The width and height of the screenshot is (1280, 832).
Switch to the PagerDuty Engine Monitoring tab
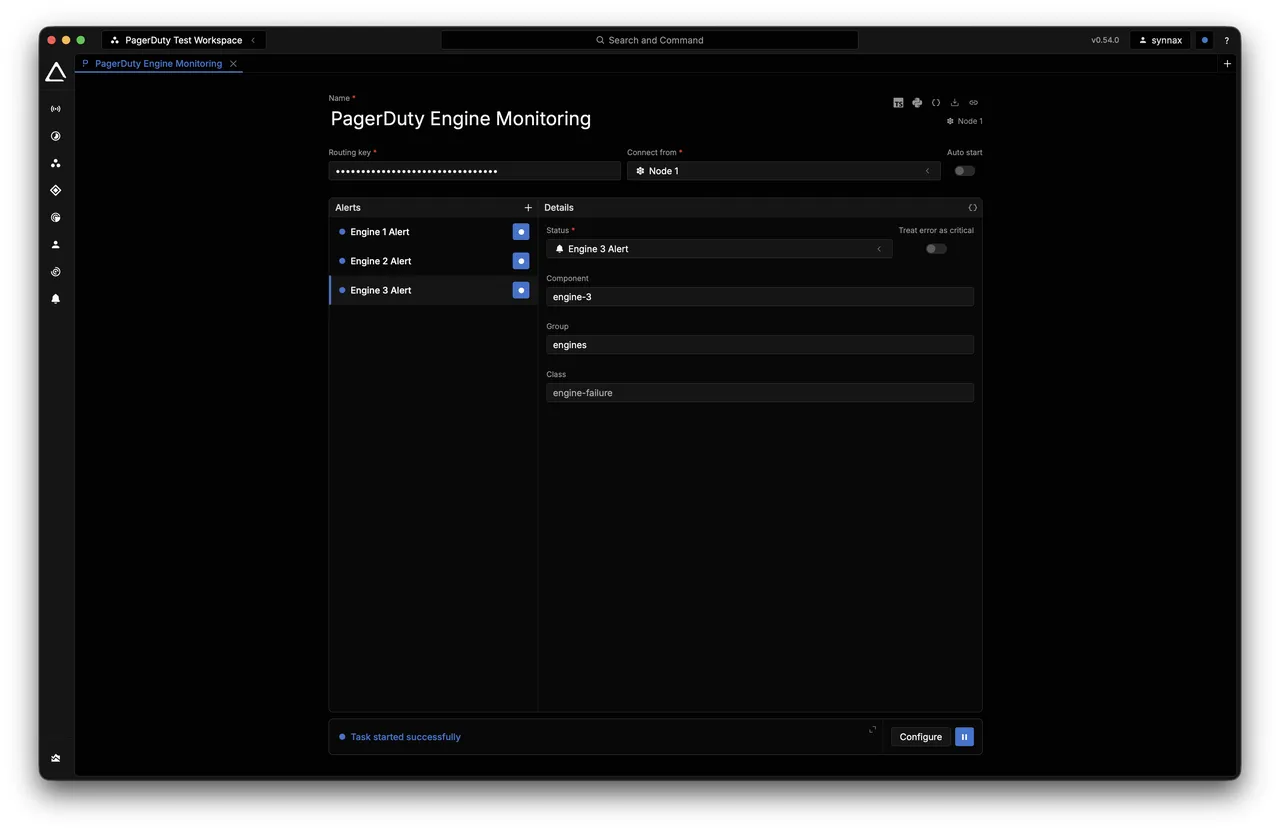point(158,64)
